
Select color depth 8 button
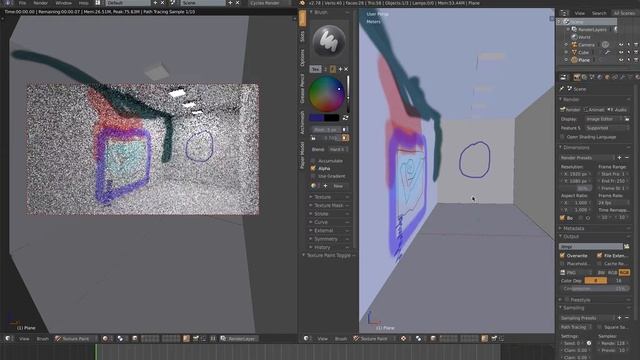pos(596,280)
